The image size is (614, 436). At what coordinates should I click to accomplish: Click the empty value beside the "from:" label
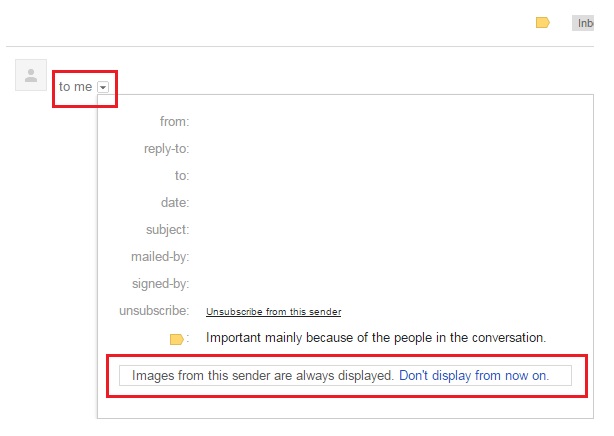pyautogui.click(x=300, y=122)
